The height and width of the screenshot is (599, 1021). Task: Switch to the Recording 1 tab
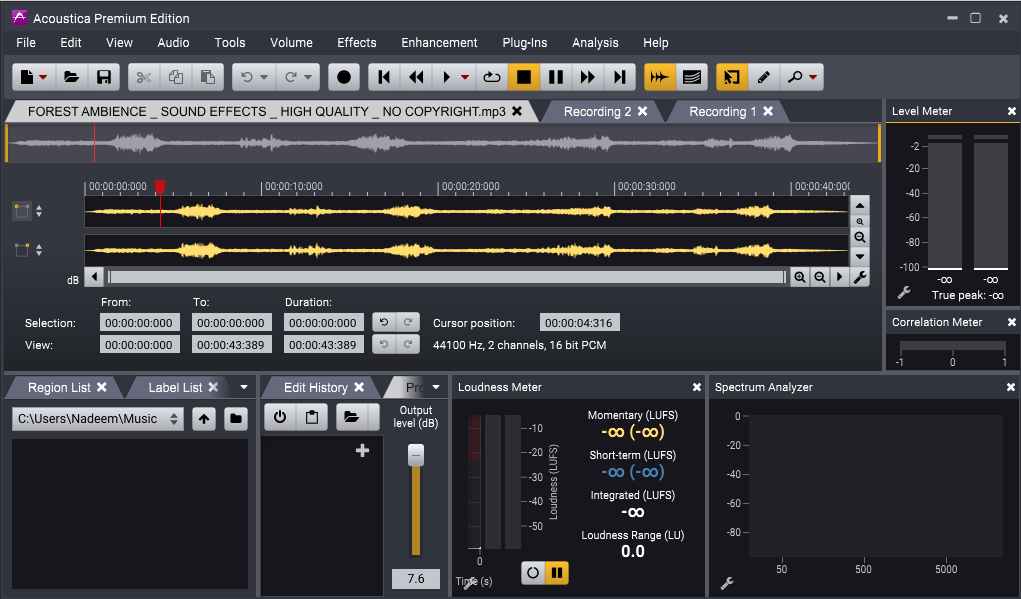coord(722,111)
